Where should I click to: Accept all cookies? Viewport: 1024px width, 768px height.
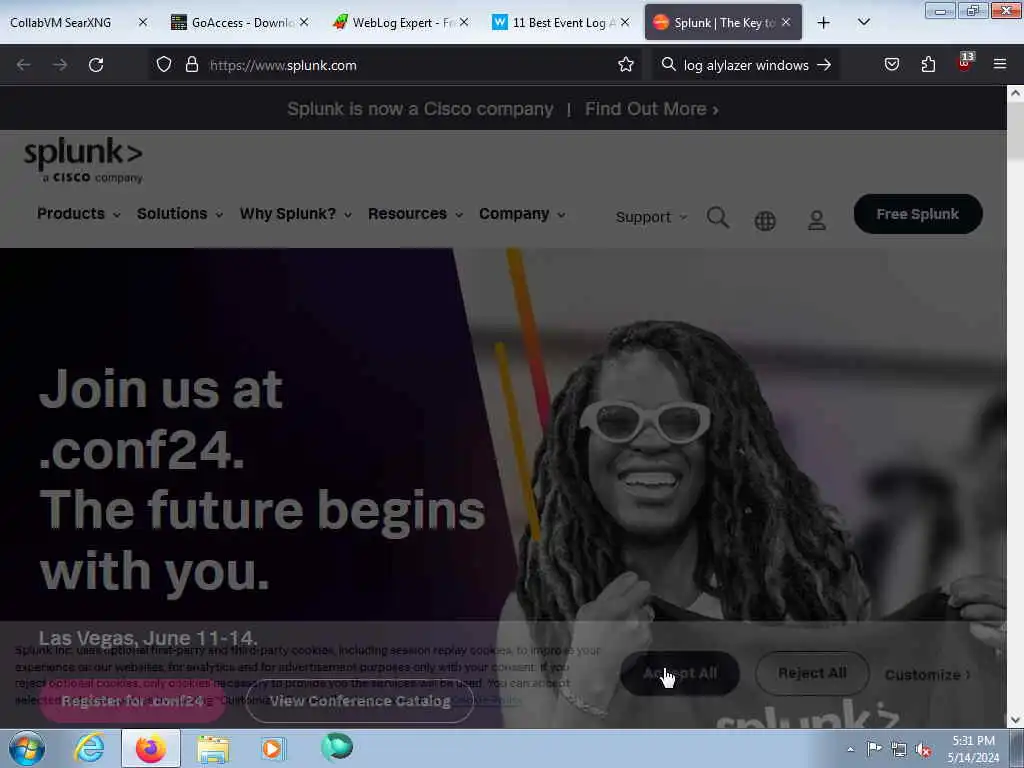click(x=680, y=673)
